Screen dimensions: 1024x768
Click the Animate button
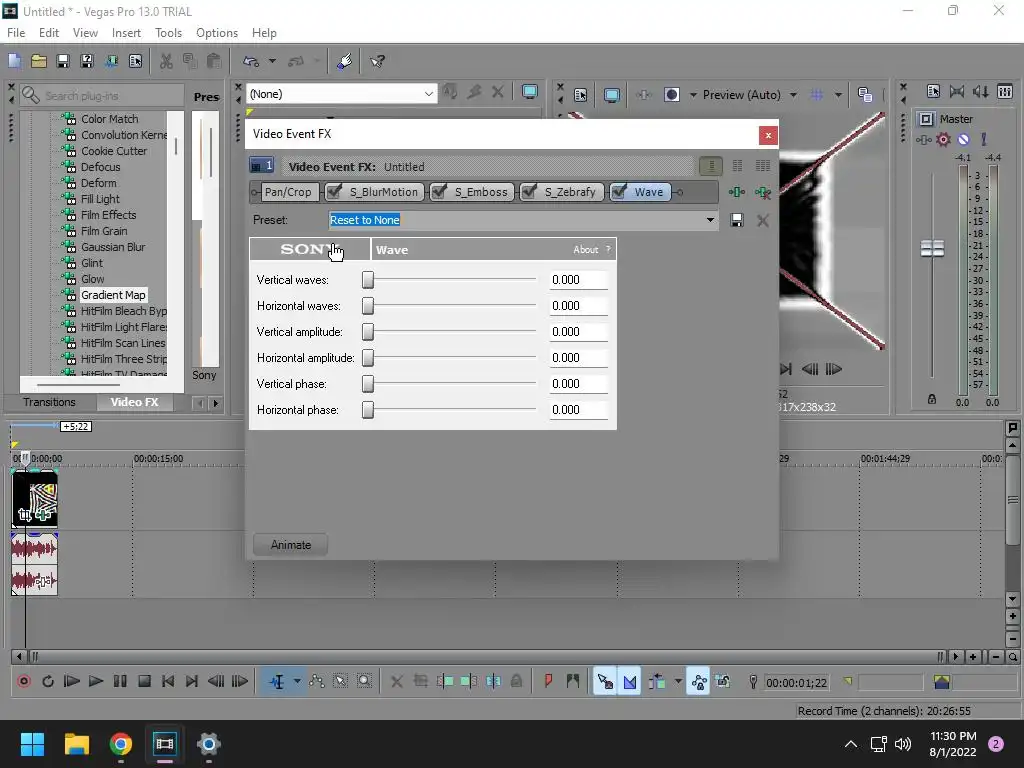pyautogui.click(x=291, y=545)
